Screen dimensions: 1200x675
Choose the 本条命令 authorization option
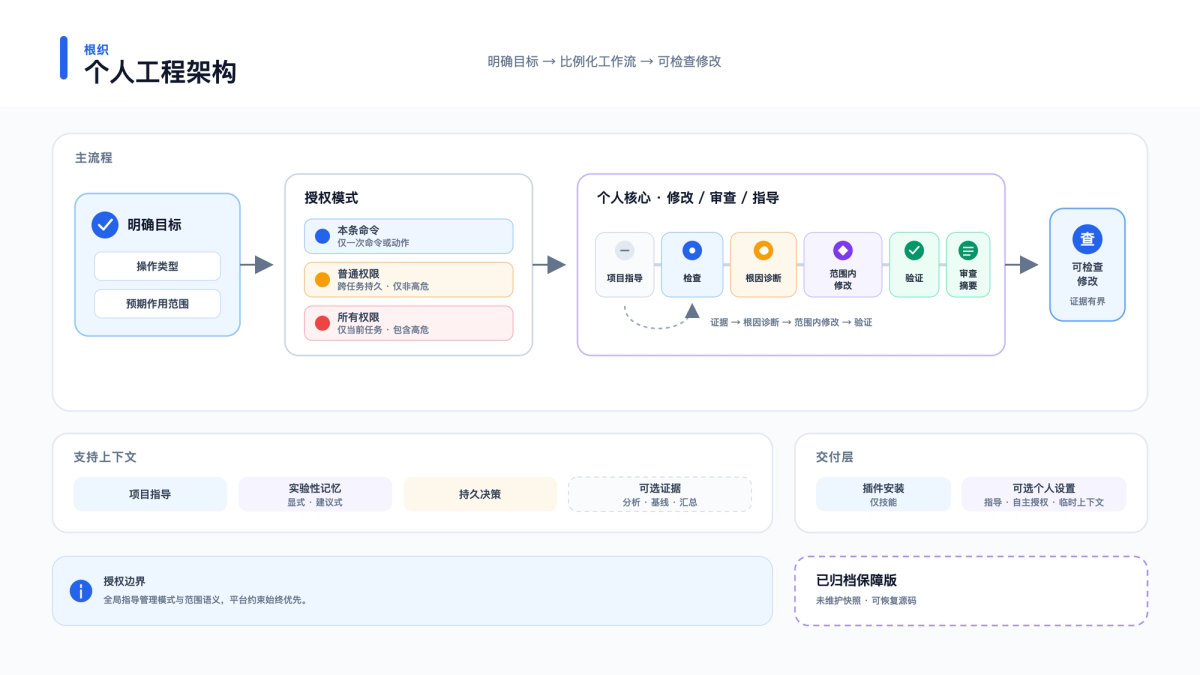(x=409, y=236)
